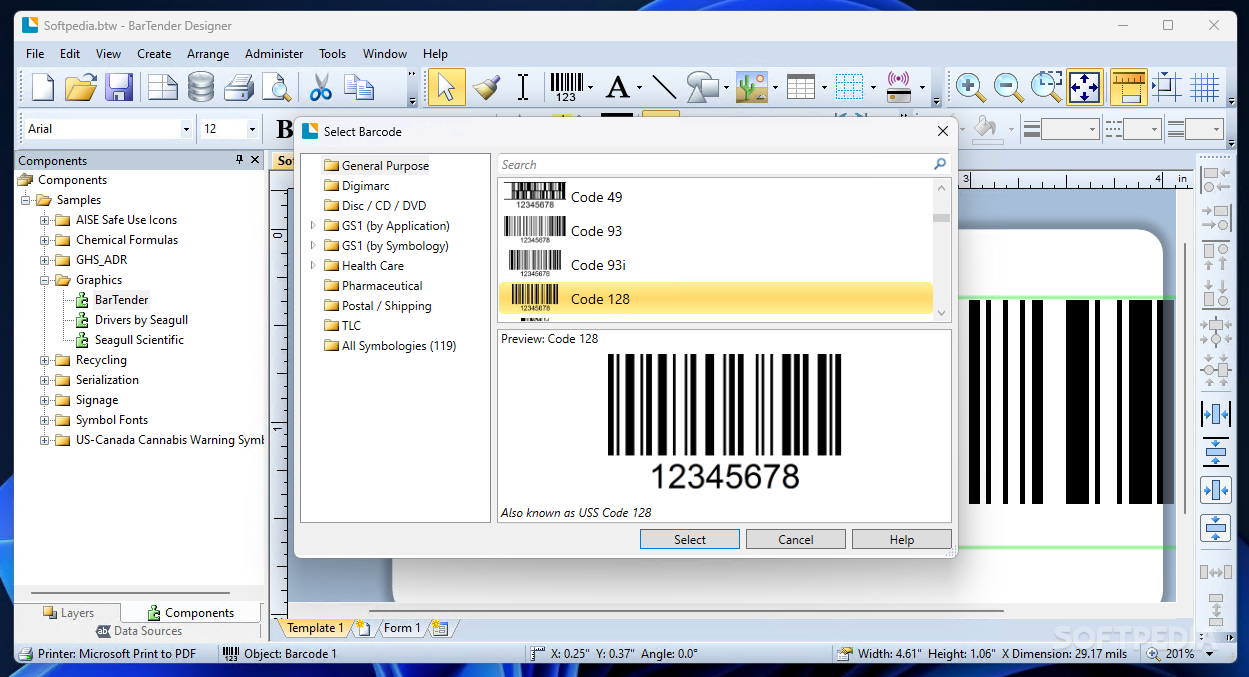Switch to the Layers tab
Screen dimensions: 1249x677
point(68,613)
